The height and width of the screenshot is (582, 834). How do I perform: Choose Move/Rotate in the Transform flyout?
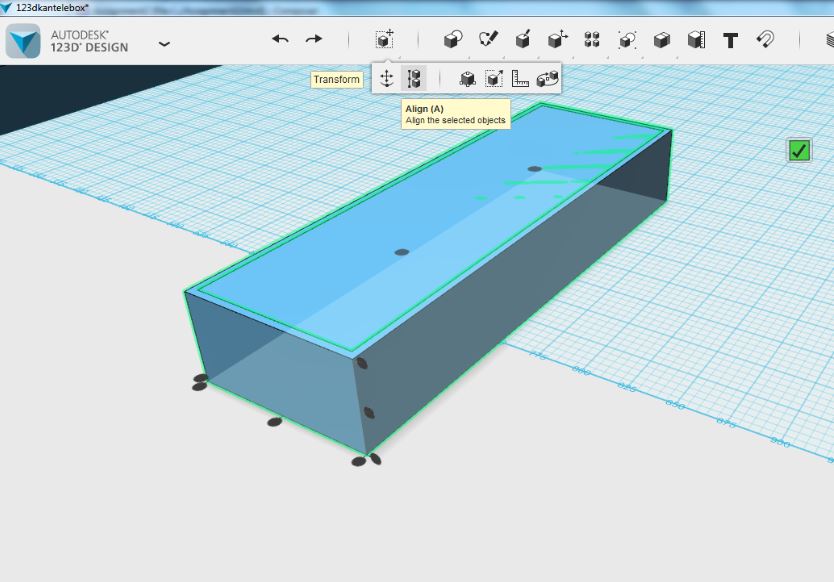[387, 79]
